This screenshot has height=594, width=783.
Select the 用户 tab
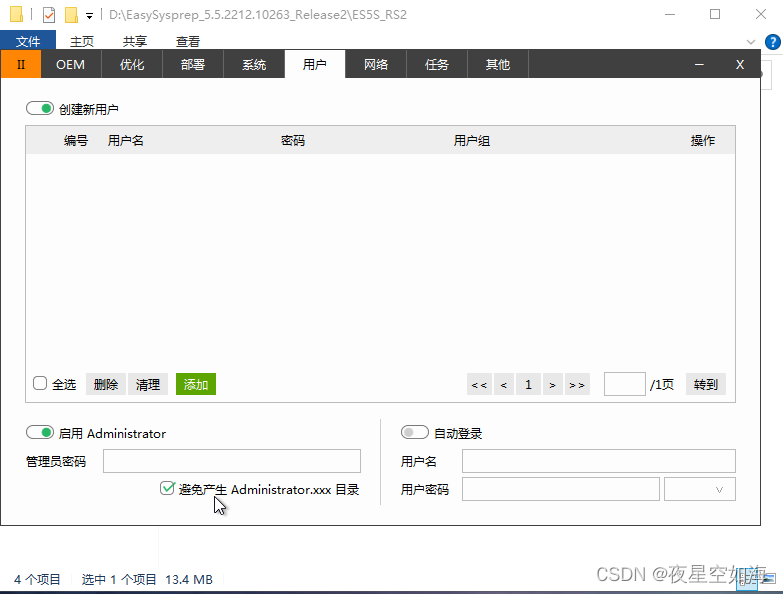[315, 64]
